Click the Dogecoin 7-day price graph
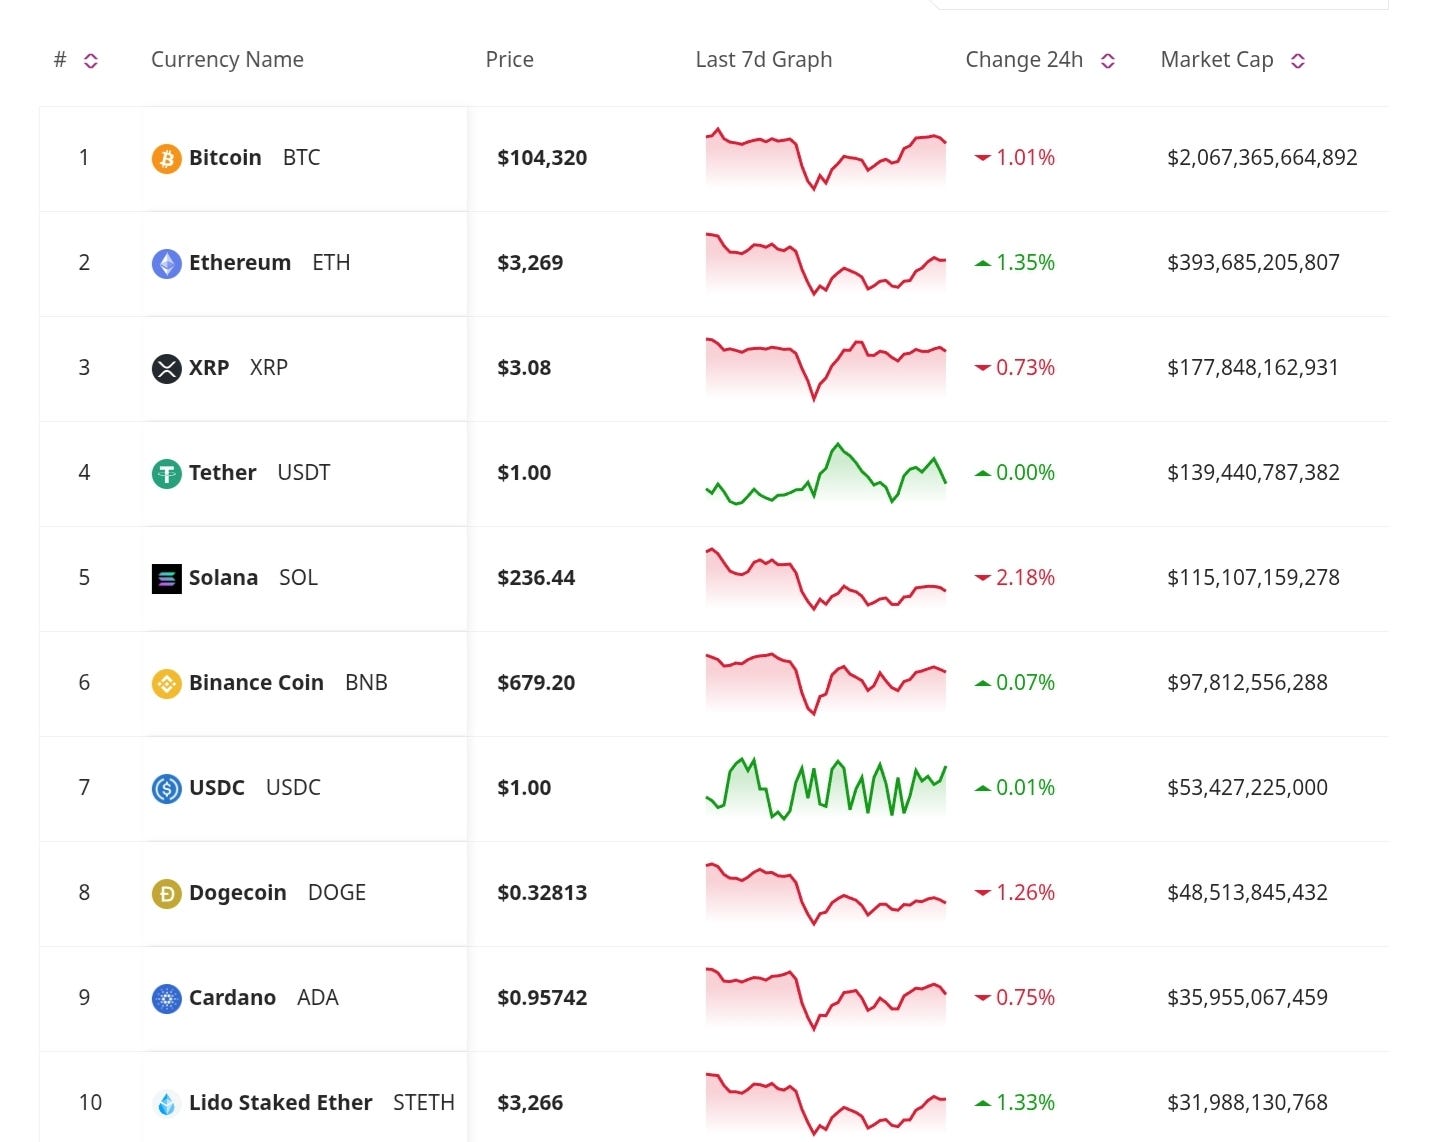Viewport: 1449px width, 1142px height. pos(826,894)
